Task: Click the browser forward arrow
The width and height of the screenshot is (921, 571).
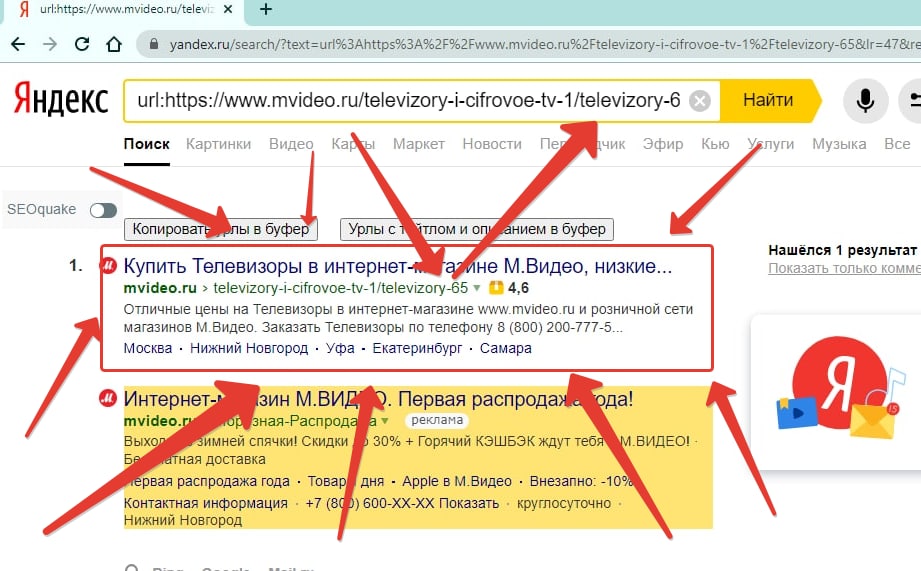Action: (x=50, y=44)
